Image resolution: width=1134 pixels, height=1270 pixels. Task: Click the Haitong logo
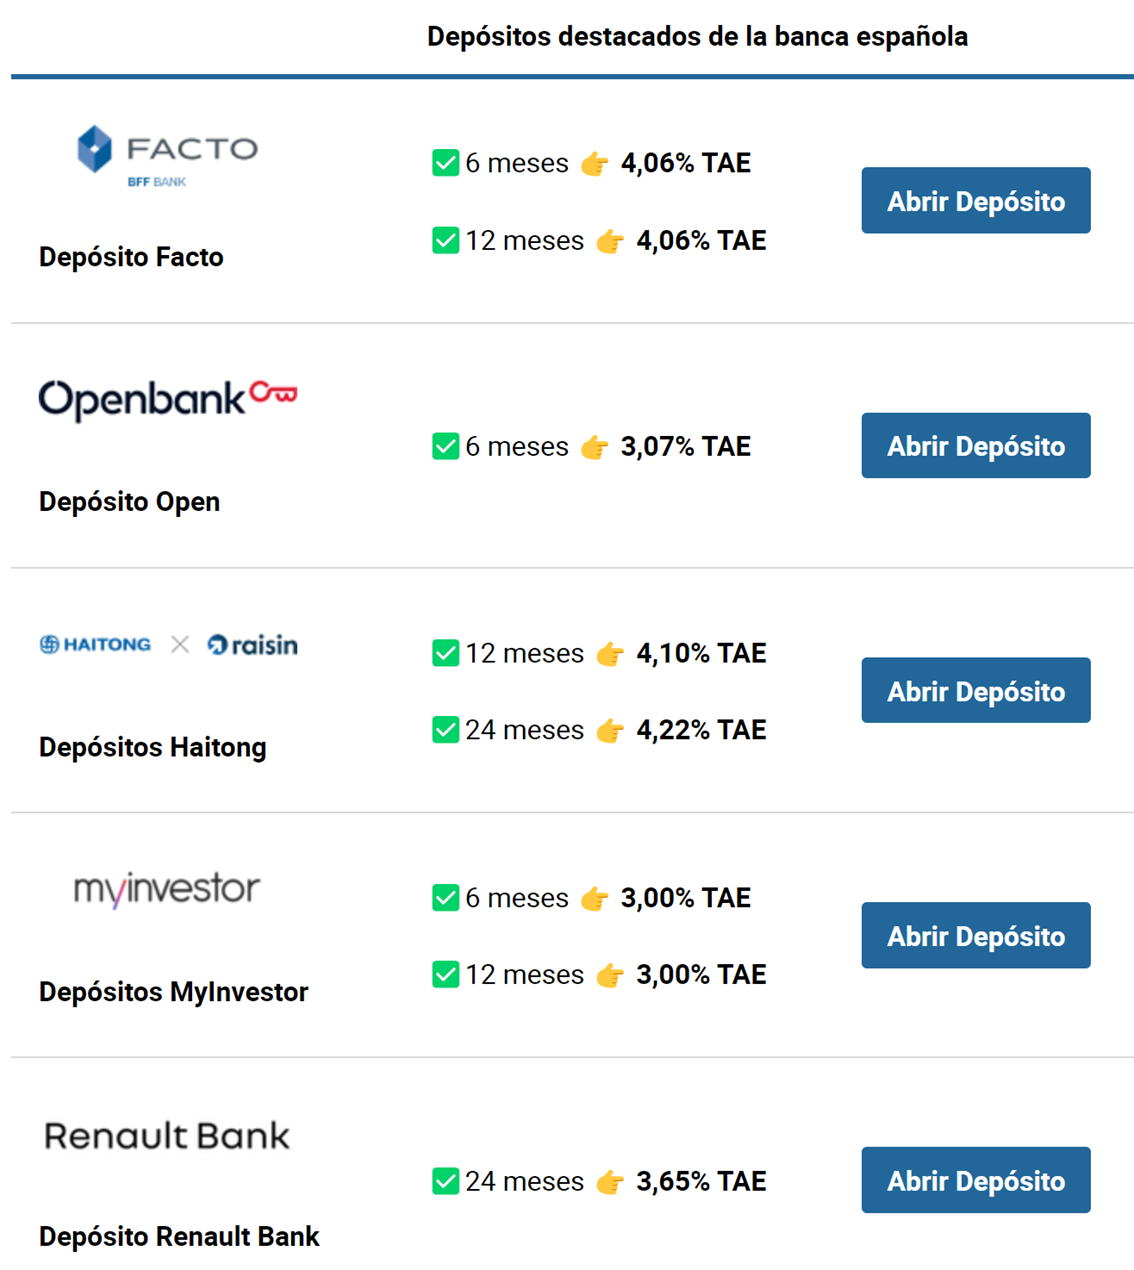click(95, 645)
